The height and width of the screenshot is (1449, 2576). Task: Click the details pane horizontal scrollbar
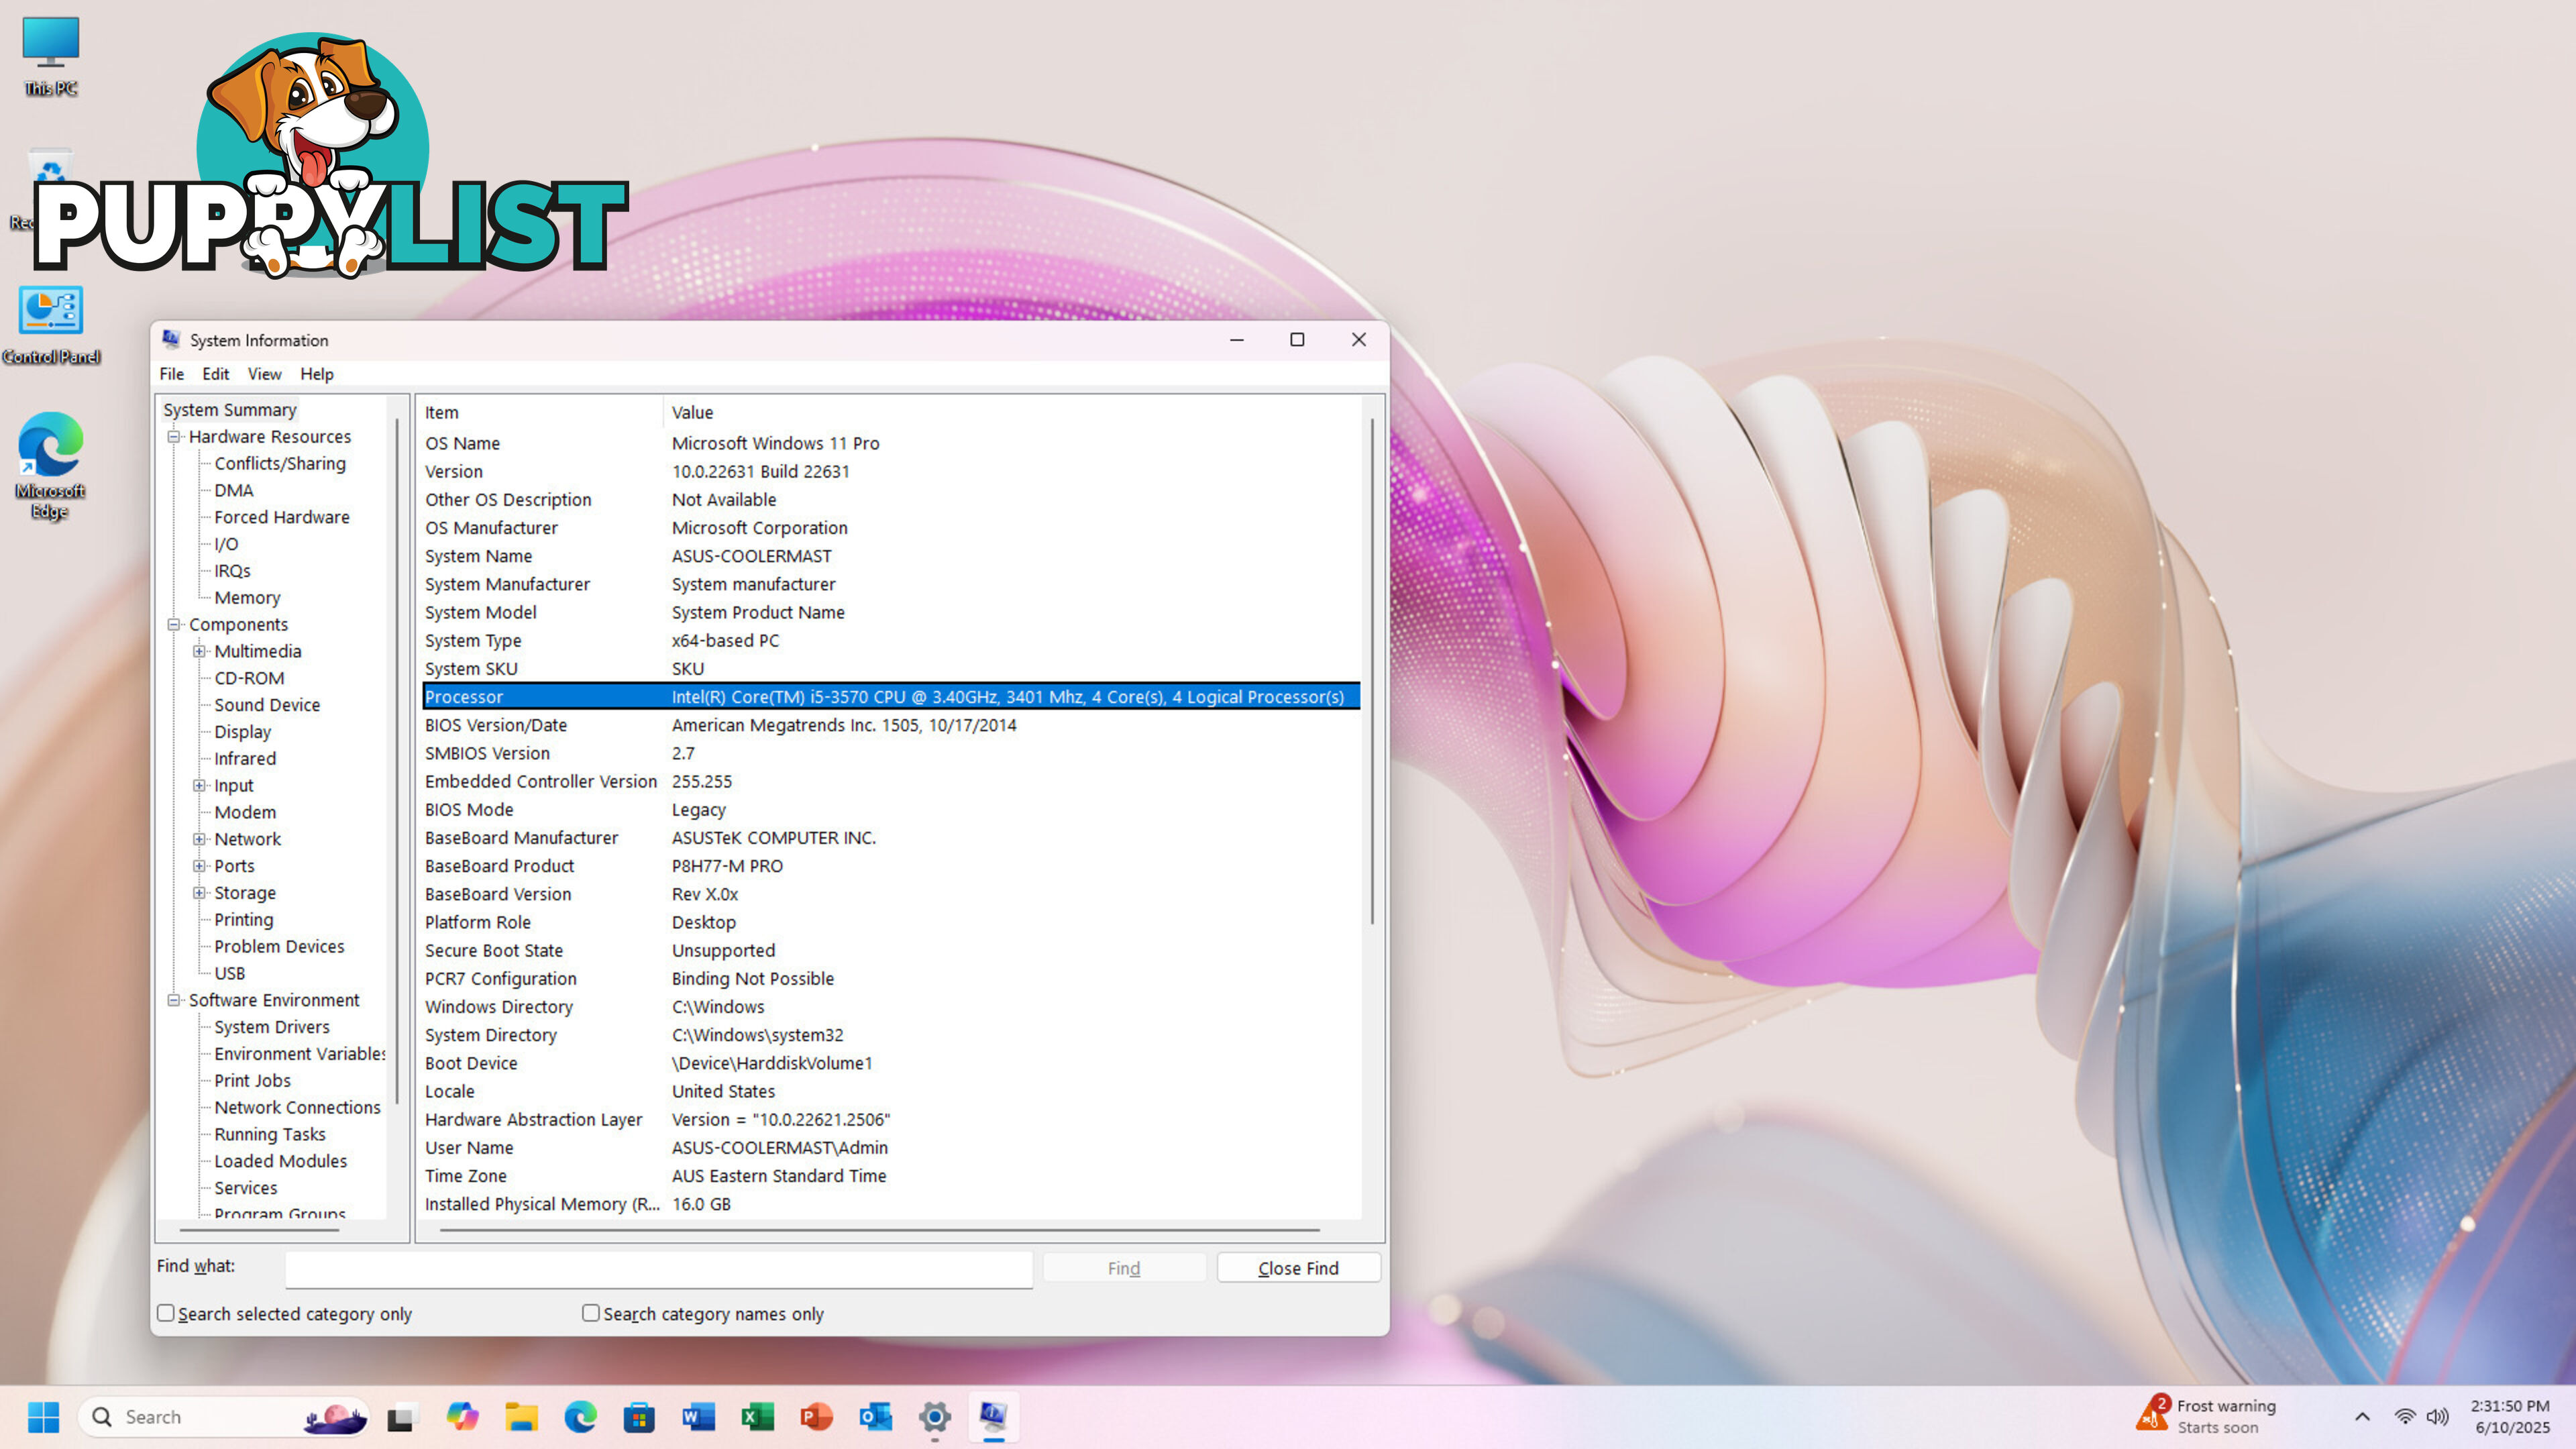880,1229
